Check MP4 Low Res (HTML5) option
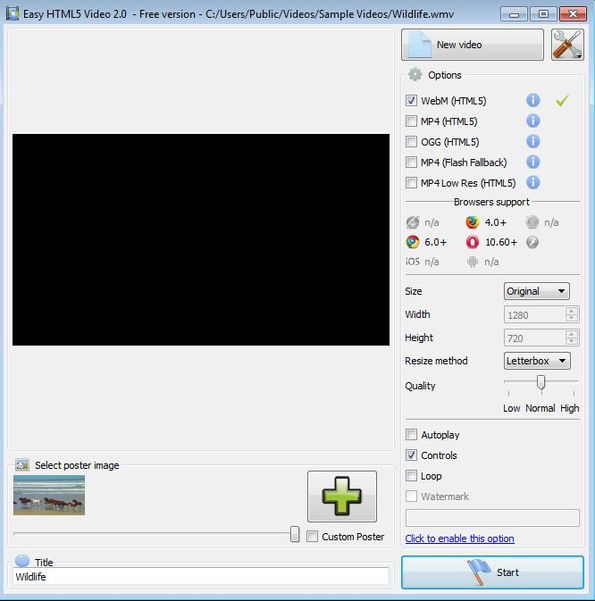This screenshot has width=595, height=601. [411, 182]
